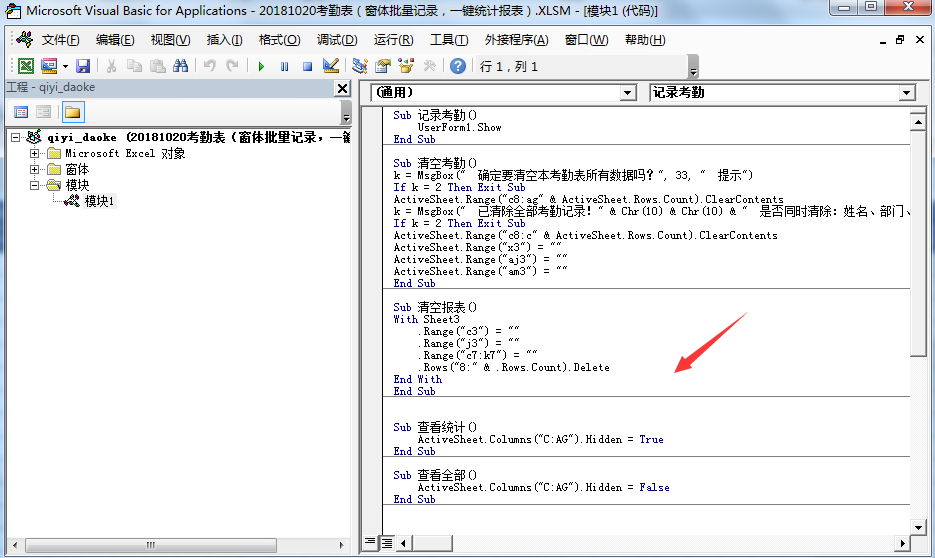
Task: Click the Paste clipboard icon
Action: tap(157, 66)
